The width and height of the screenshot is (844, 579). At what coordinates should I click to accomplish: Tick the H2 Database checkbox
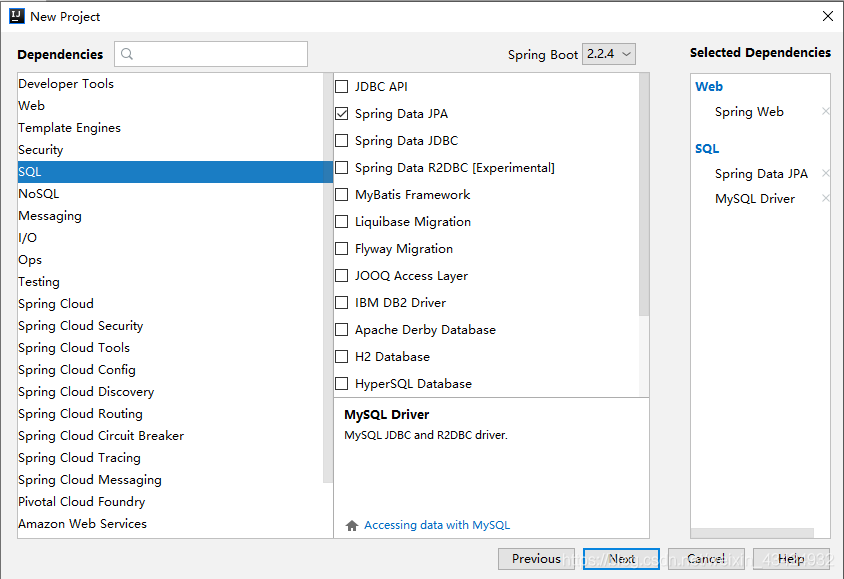pos(342,357)
